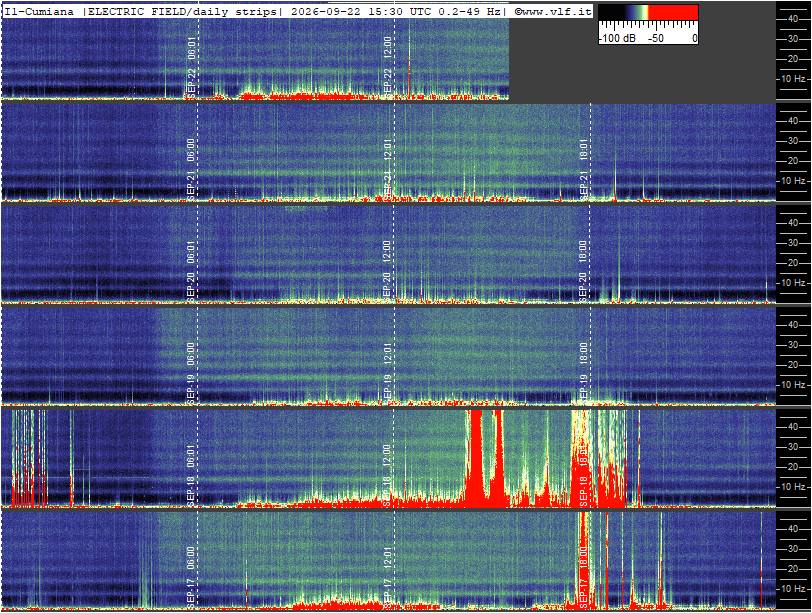
Task: Click the "-100 dB" legend label
Action: [x=617, y=38]
